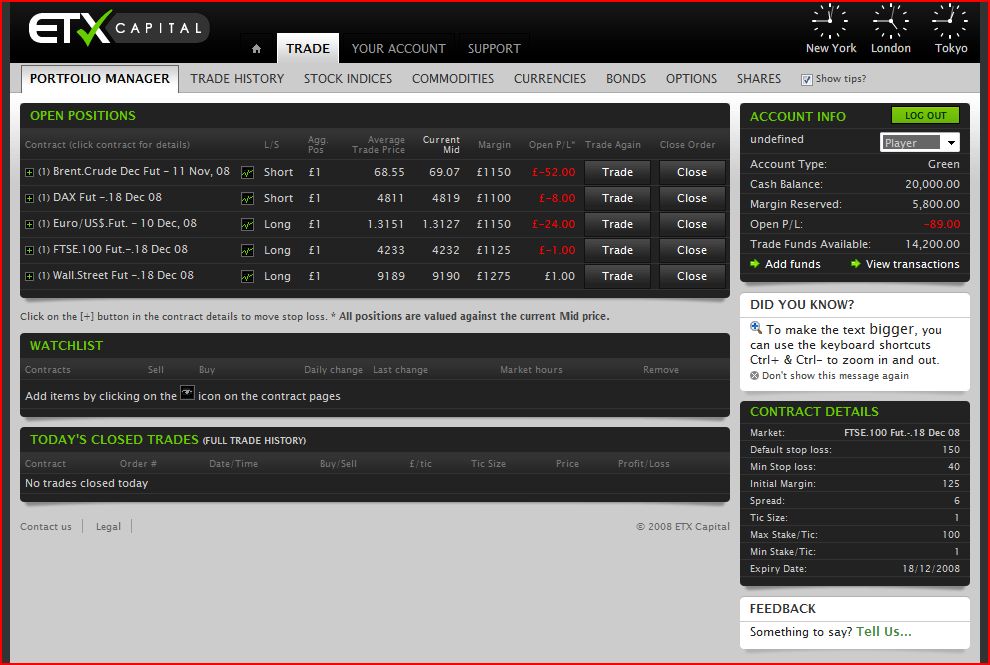Open the chart icon for FTSE 100 Fut
The height and width of the screenshot is (665, 990).
click(x=247, y=250)
